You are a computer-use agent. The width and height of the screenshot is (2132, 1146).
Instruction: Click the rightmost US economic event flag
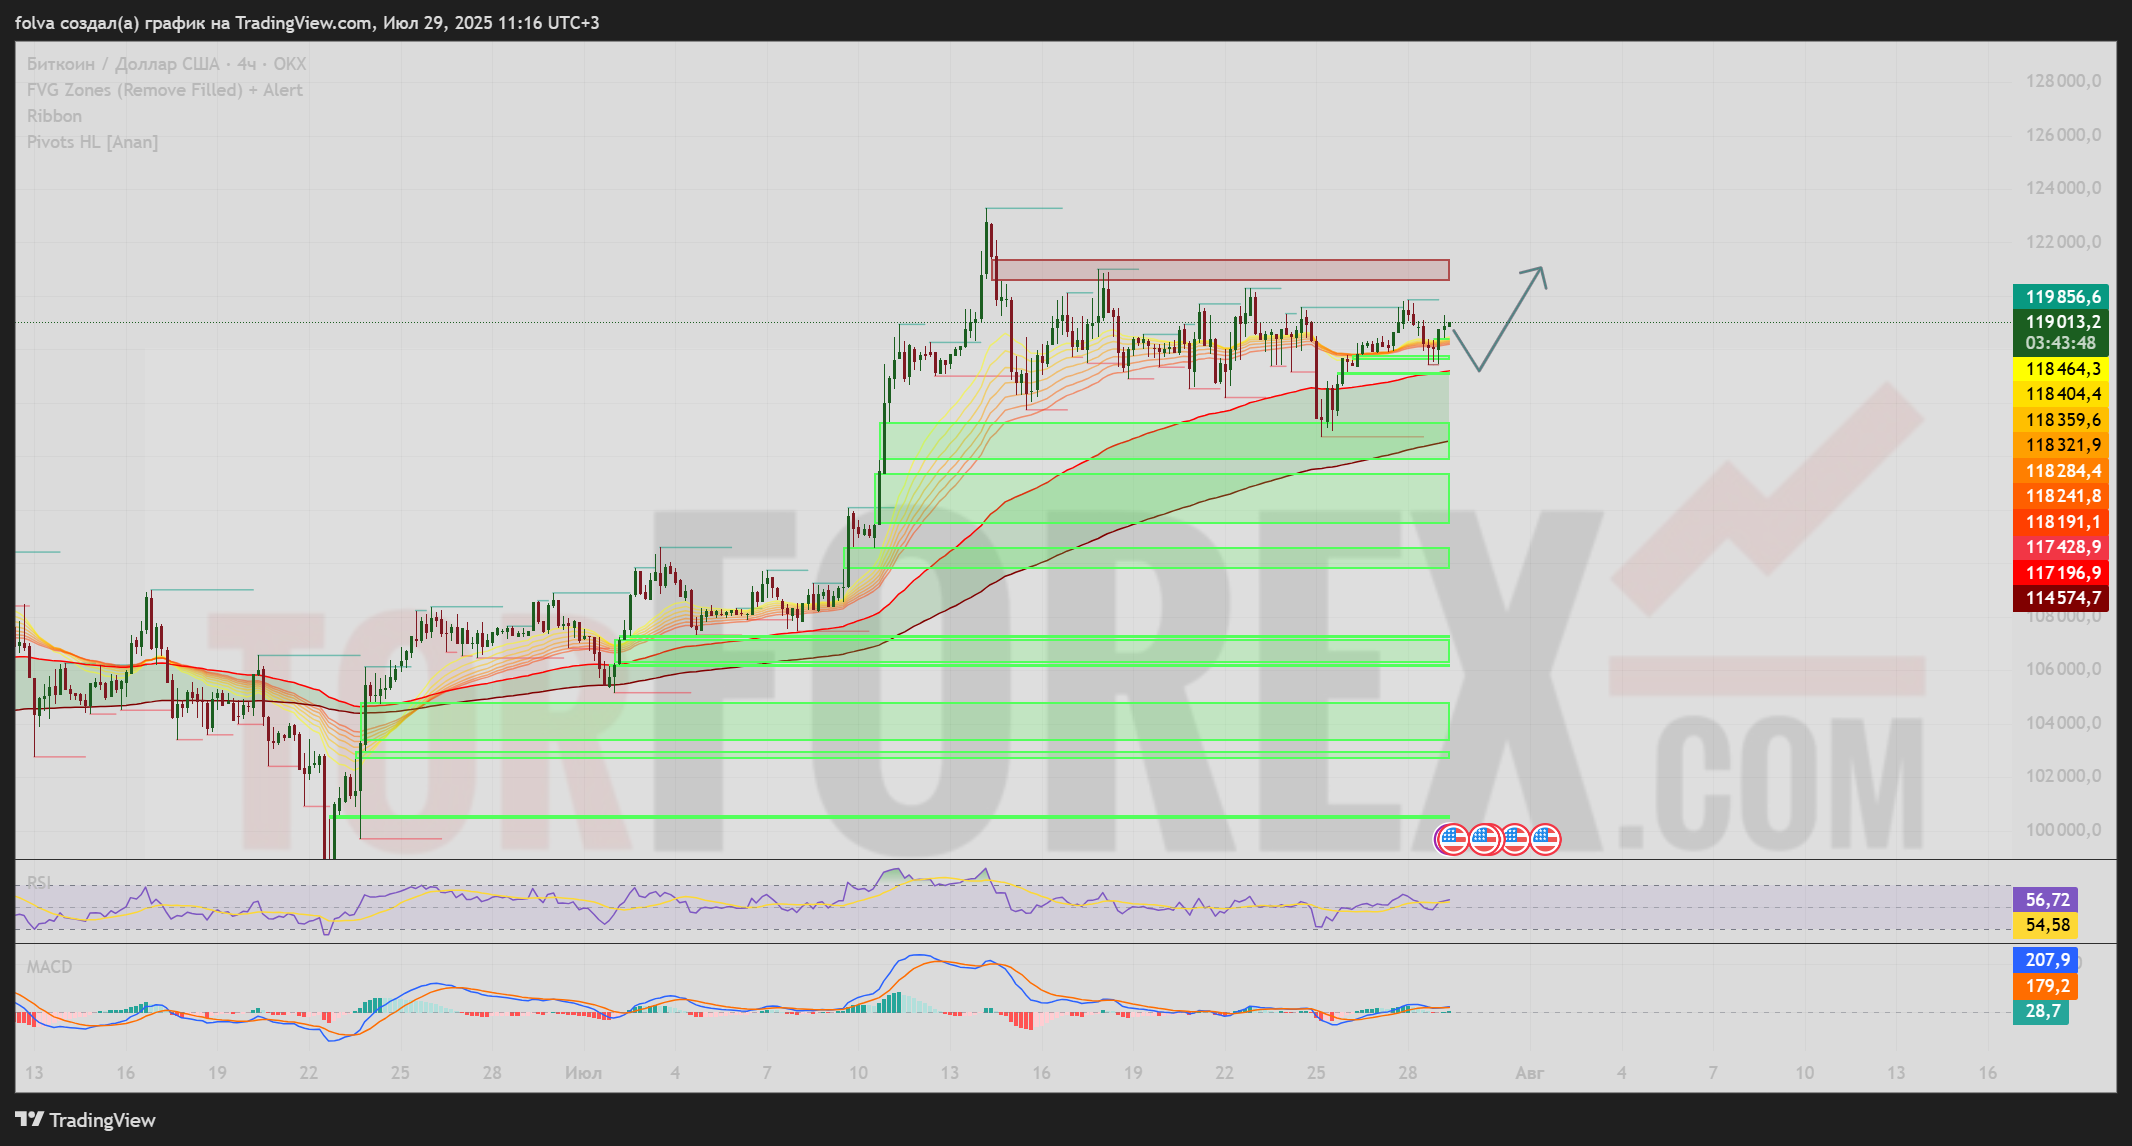click(x=1546, y=839)
